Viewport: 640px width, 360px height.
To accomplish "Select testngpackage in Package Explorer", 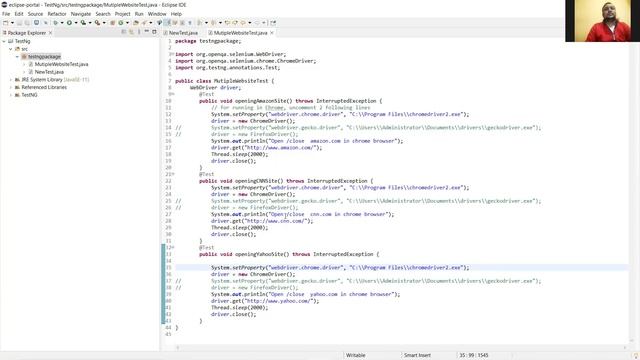I will click(44, 57).
